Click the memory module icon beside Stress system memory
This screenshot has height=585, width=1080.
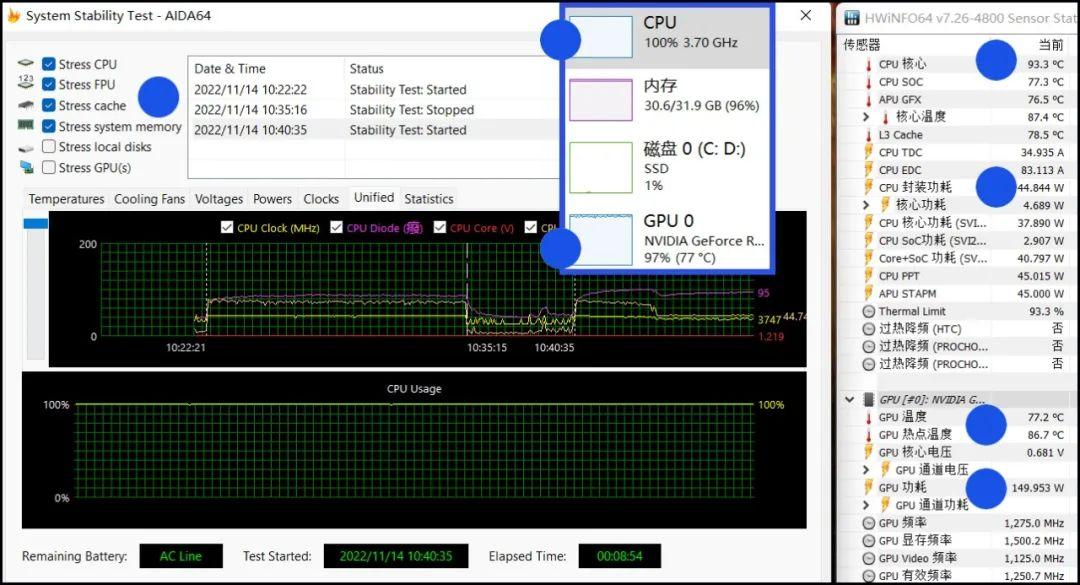pyautogui.click(x=26, y=126)
